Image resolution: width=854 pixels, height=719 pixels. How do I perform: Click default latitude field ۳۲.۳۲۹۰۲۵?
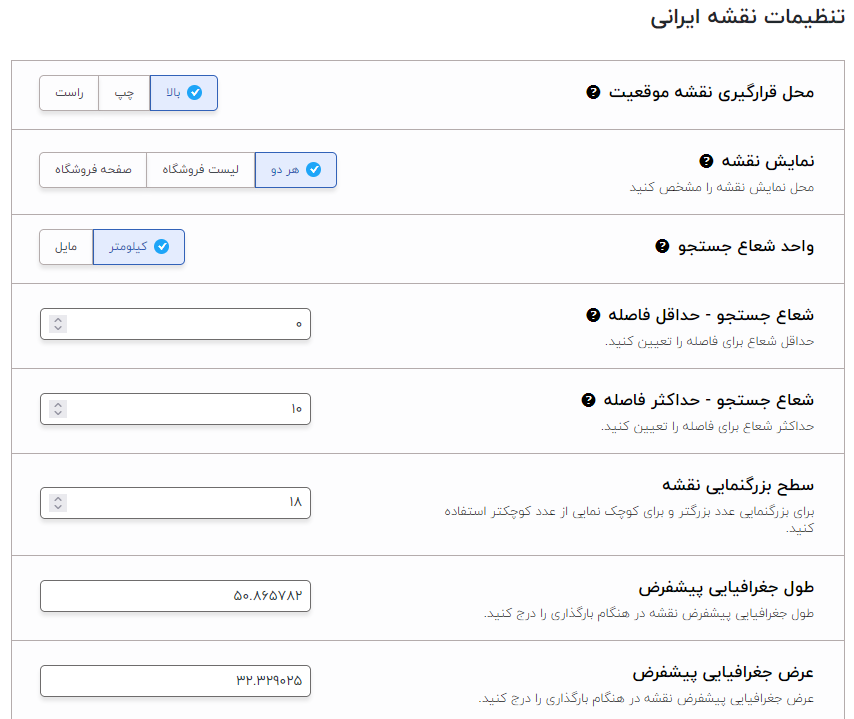click(x=175, y=681)
